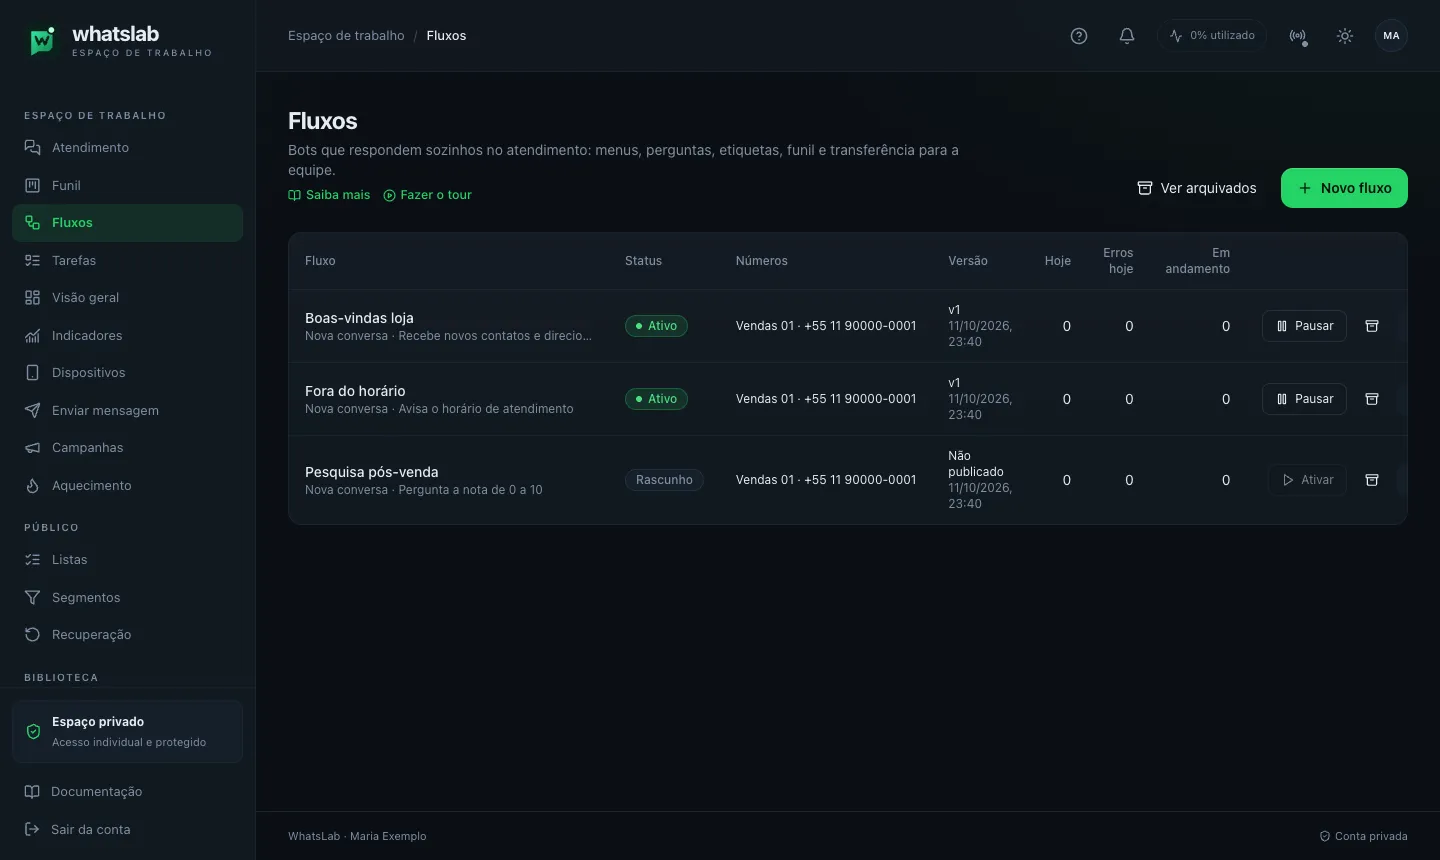Go to Funil in sidebar

coord(127,185)
